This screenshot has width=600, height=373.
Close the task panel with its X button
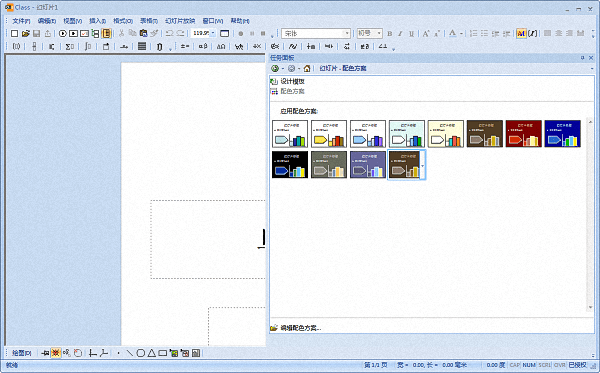click(591, 58)
